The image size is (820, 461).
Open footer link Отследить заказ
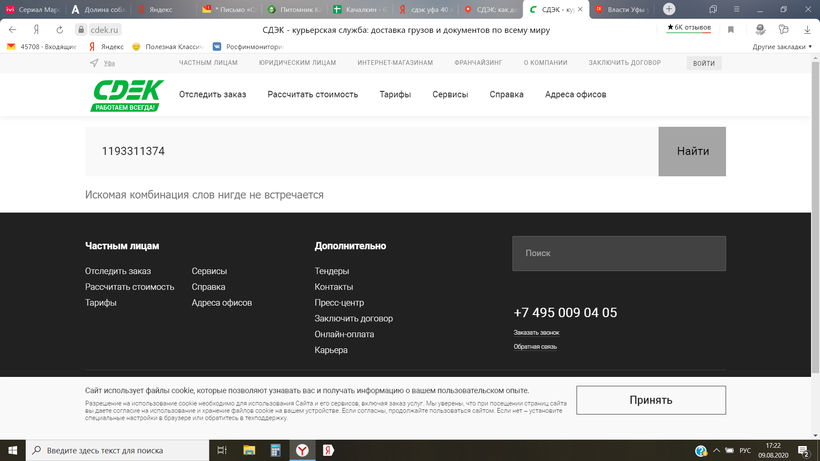(118, 271)
